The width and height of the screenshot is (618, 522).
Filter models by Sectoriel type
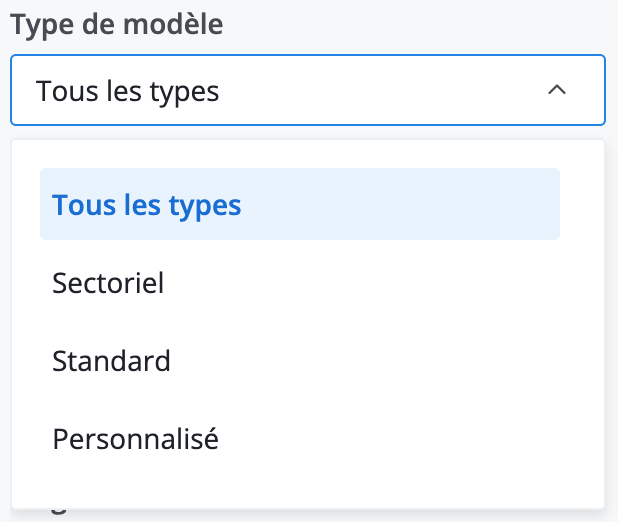[x=300, y=283]
